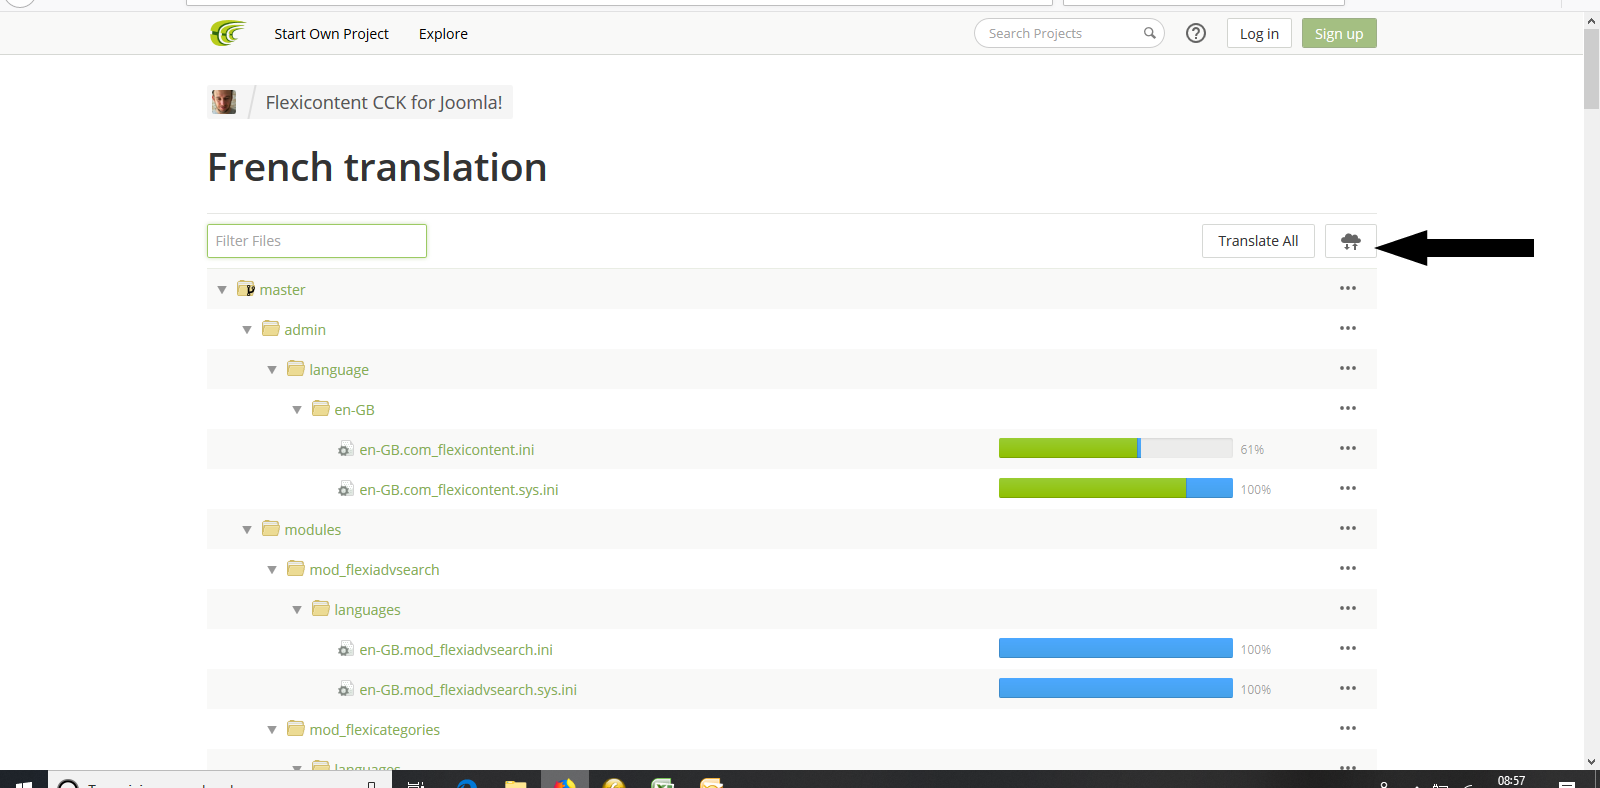Click the Sign up button

click(1339, 33)
